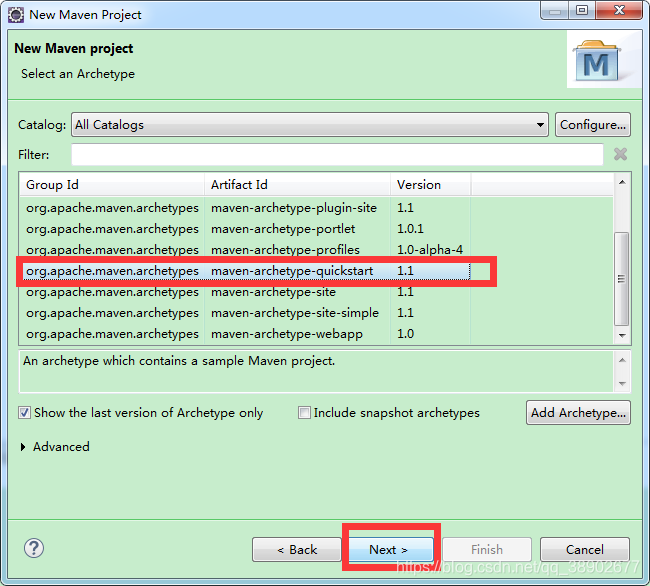
Task: Click the archetype list scroll down arrow
Action: pyautogui.click(x=622, y=335)
